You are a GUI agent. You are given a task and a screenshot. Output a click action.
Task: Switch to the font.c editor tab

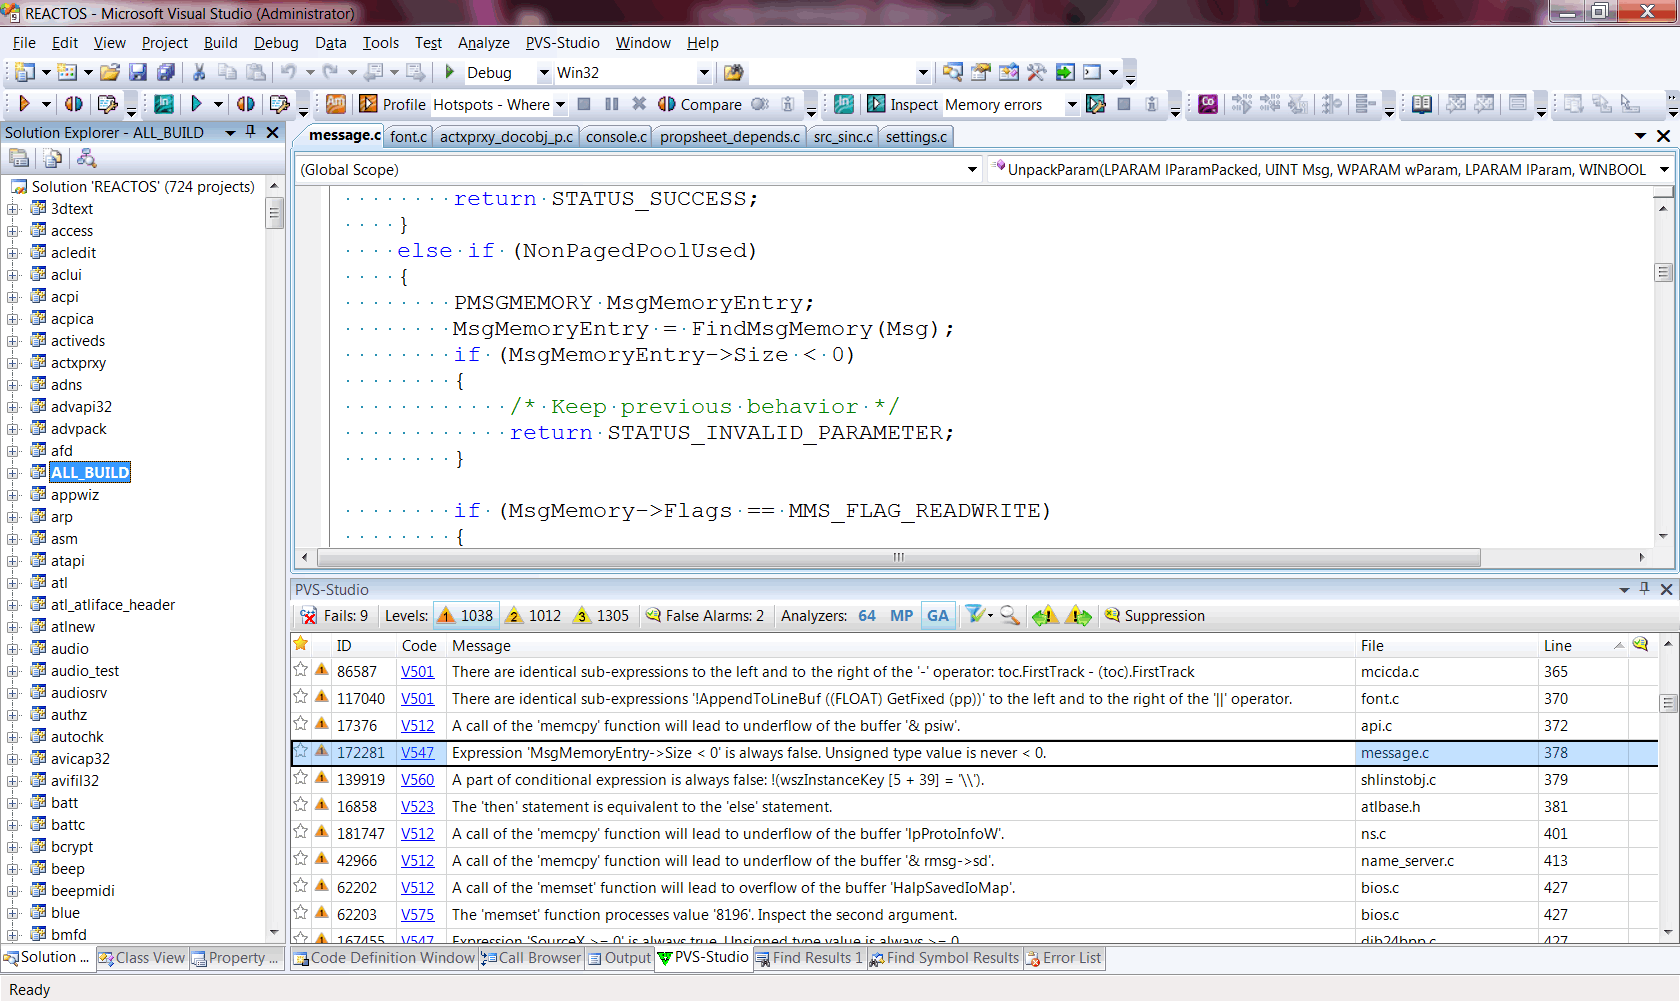pos(408,137)
